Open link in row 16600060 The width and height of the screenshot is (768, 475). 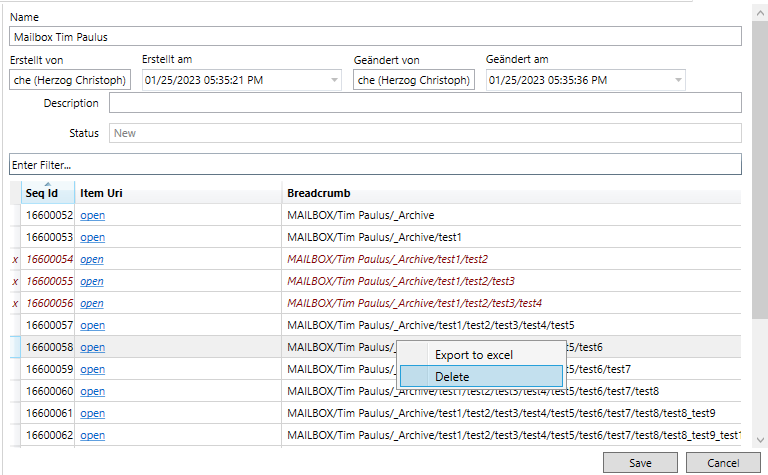[93, 391]
